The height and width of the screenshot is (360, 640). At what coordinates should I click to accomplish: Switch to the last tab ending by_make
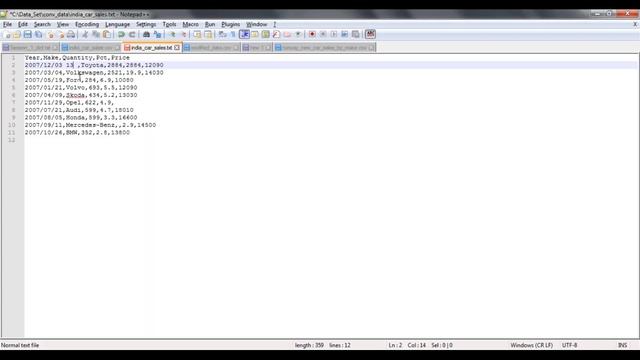(x=324, y=48)
